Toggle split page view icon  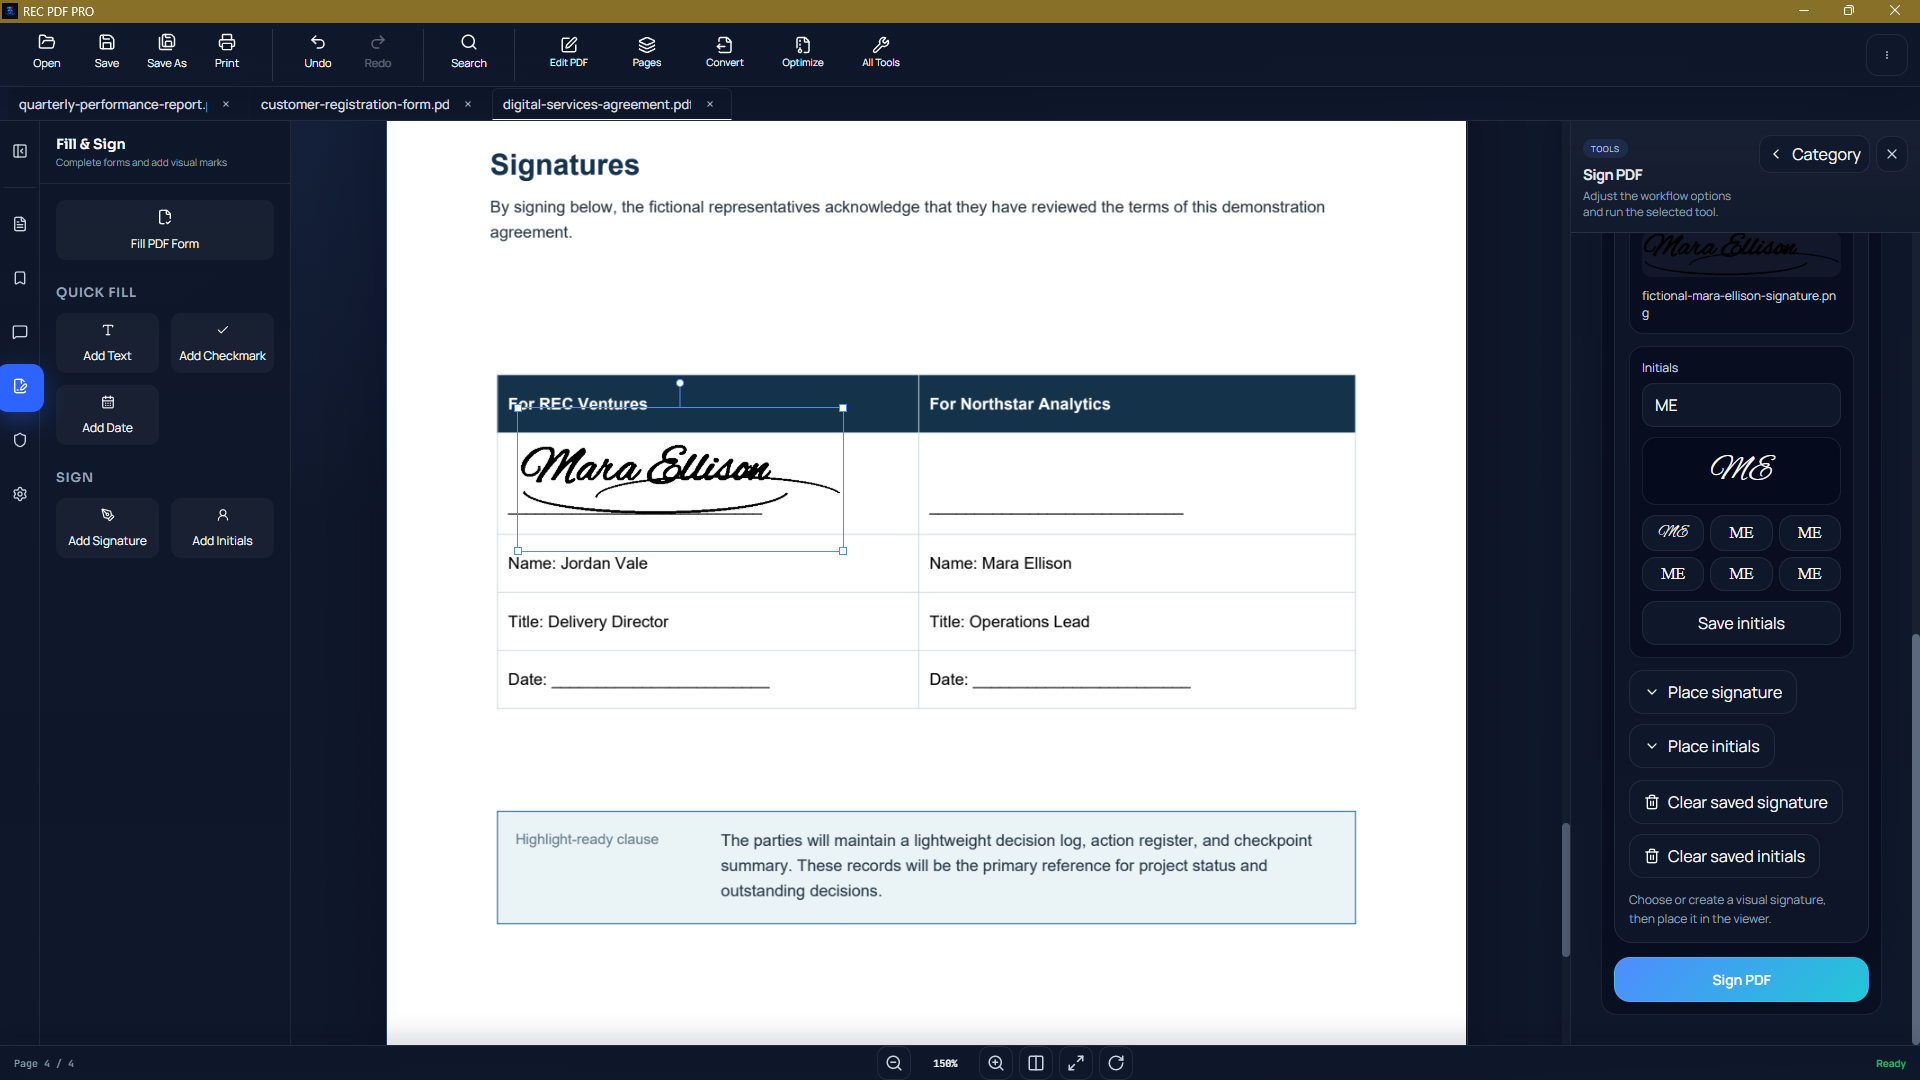pyautogui.click(x=1036, y=1063)
